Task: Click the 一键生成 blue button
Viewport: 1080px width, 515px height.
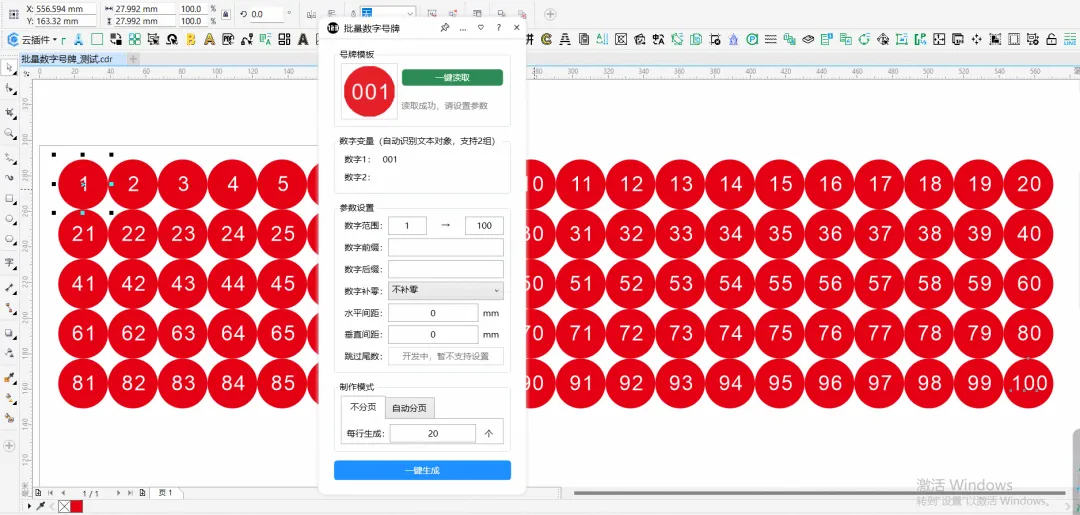Action: tap(422, 470)
